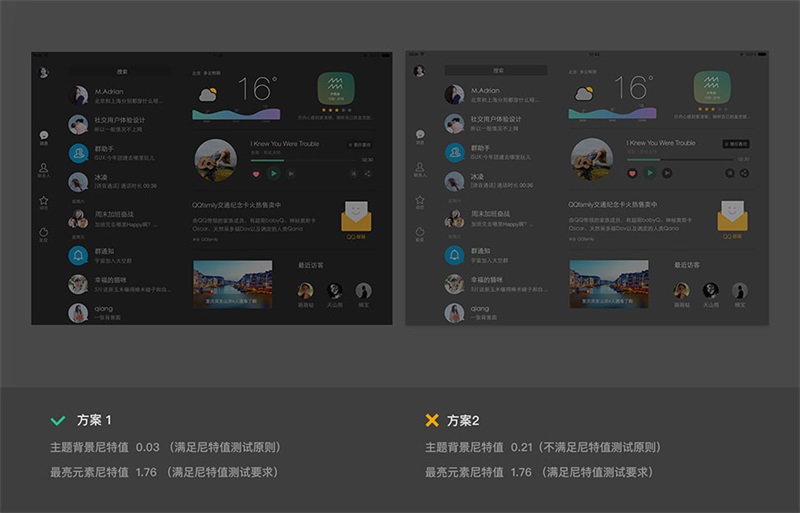Click weather cloud icon in left mockup
The image size is (800, 513).
209,95
